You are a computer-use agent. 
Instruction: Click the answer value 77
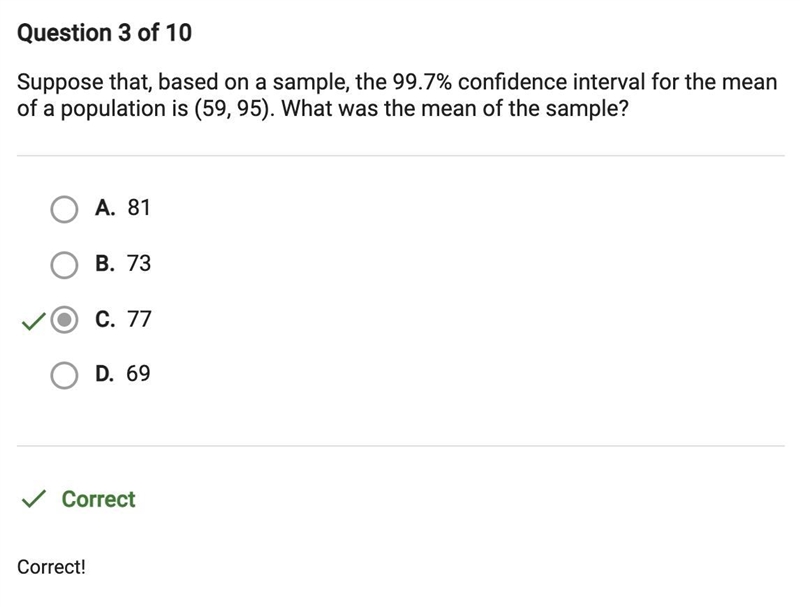(139, 319)
